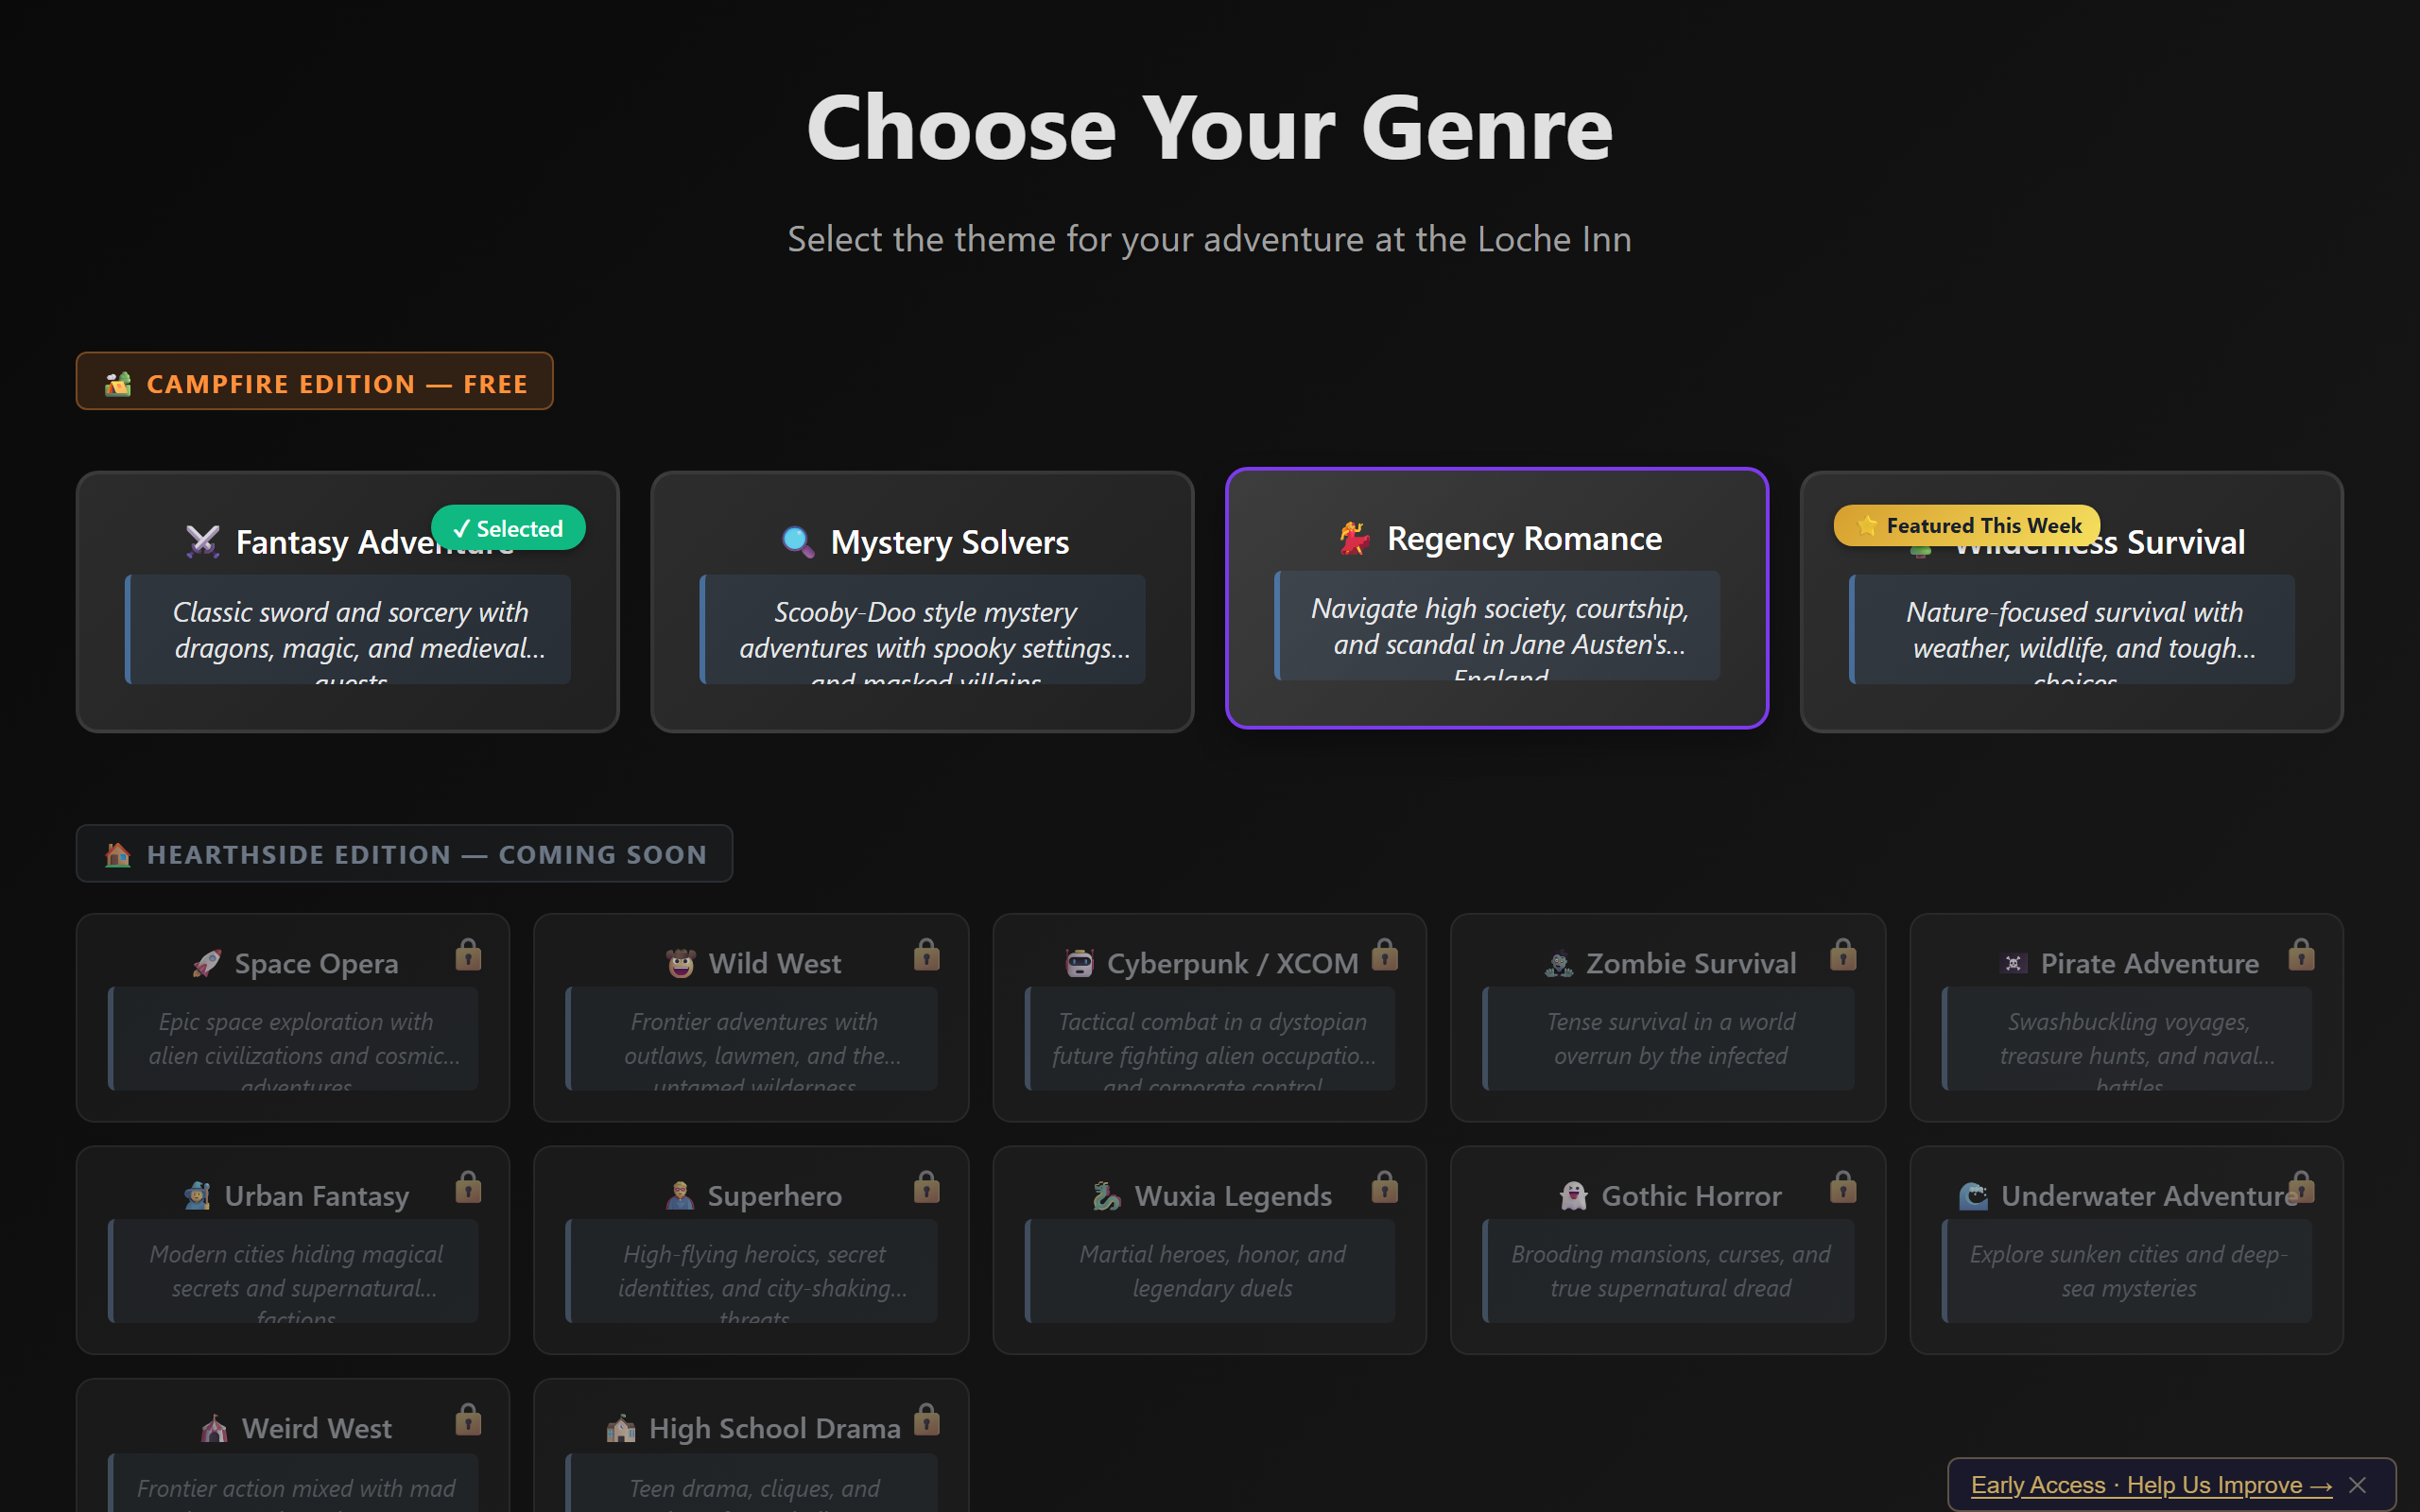Click the dancer icon on Regency Romance
This screenshot has height=1512, width=2420.
(x=1355, y=538)
